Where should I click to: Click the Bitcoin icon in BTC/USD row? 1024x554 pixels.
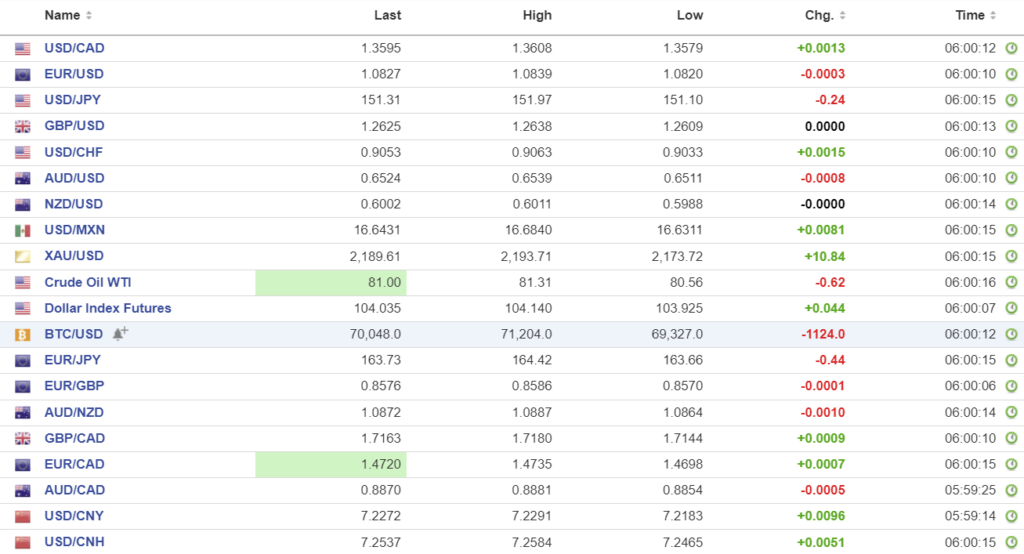pos(23,334)
